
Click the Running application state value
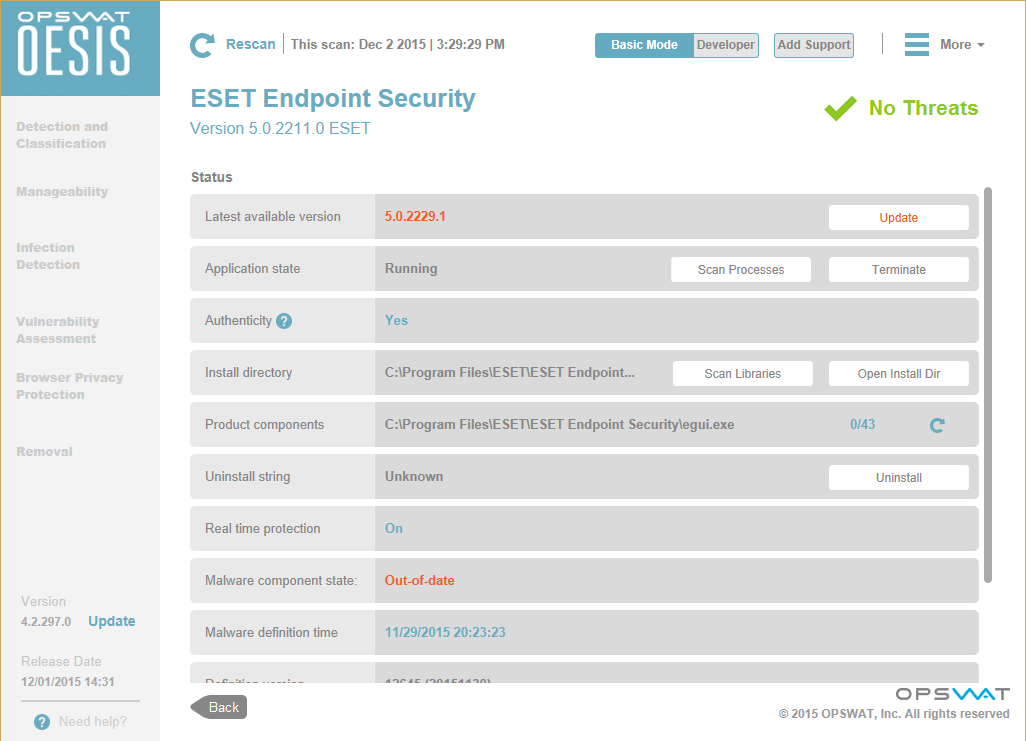tap(411, 268)
